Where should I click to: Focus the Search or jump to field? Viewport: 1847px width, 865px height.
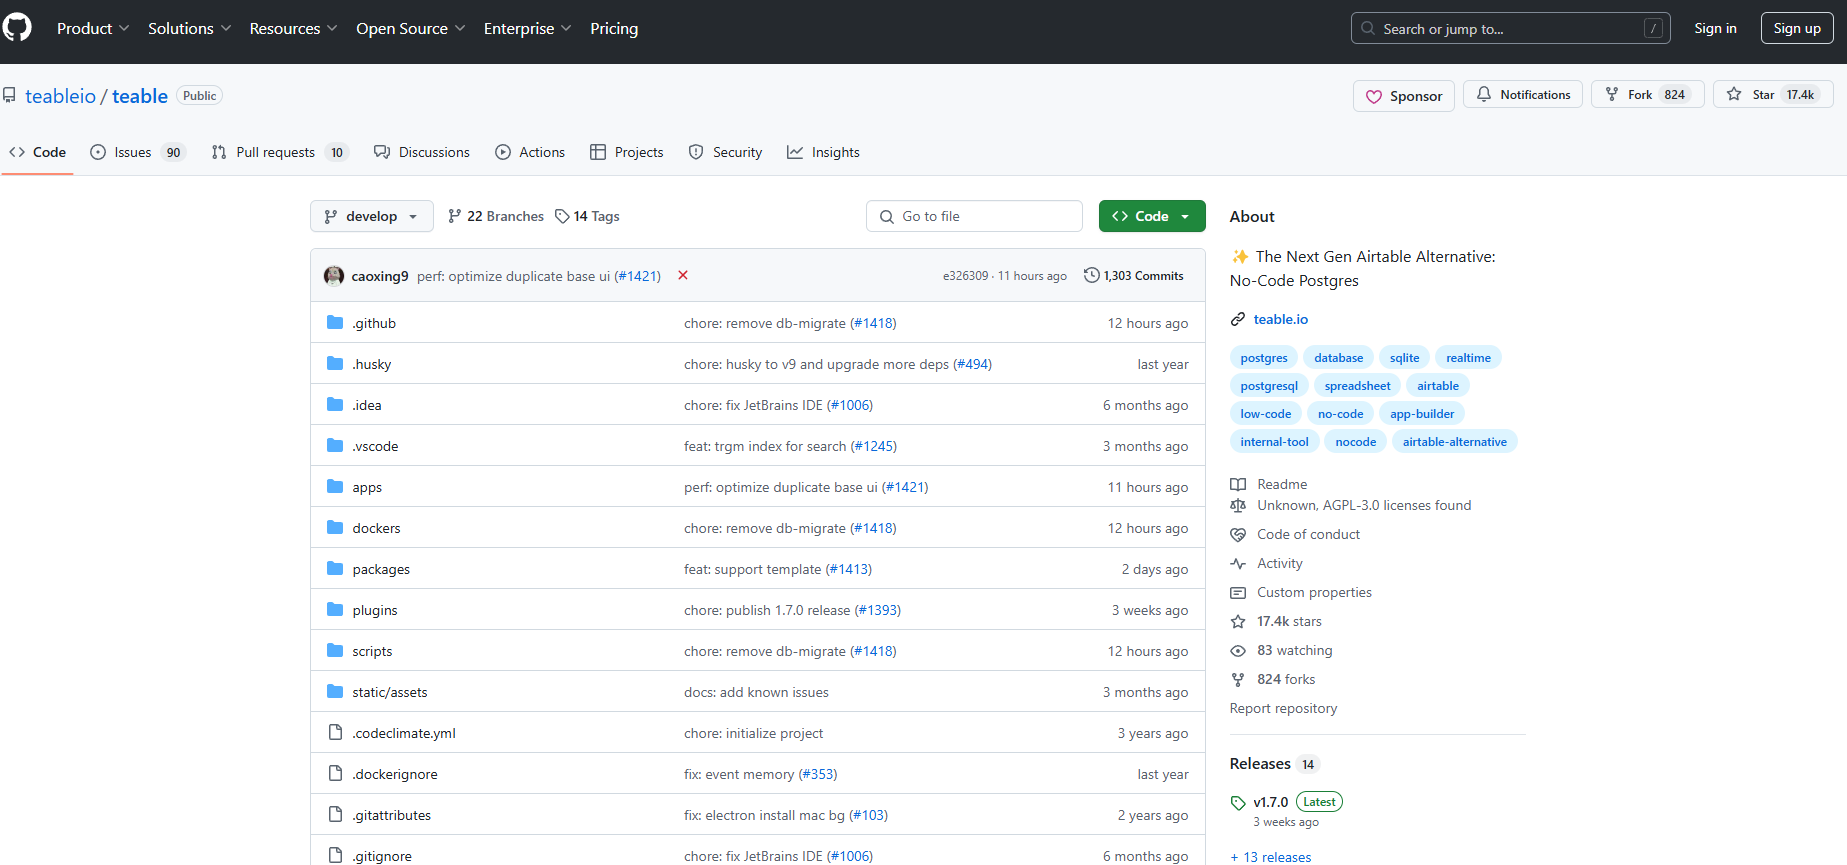(x=1511, y=28)
